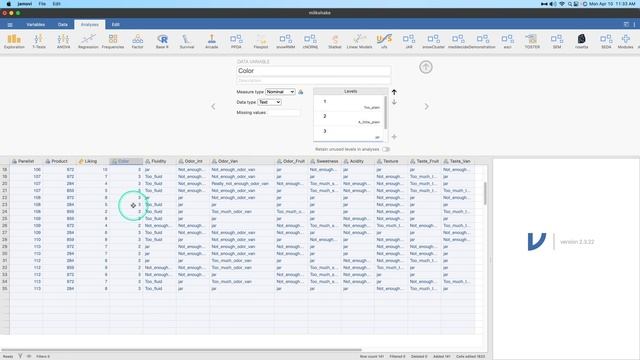Viewport: 640px width, 360px height.
Task: Open the T-Tests analyses menu
Action: [39, 41]
